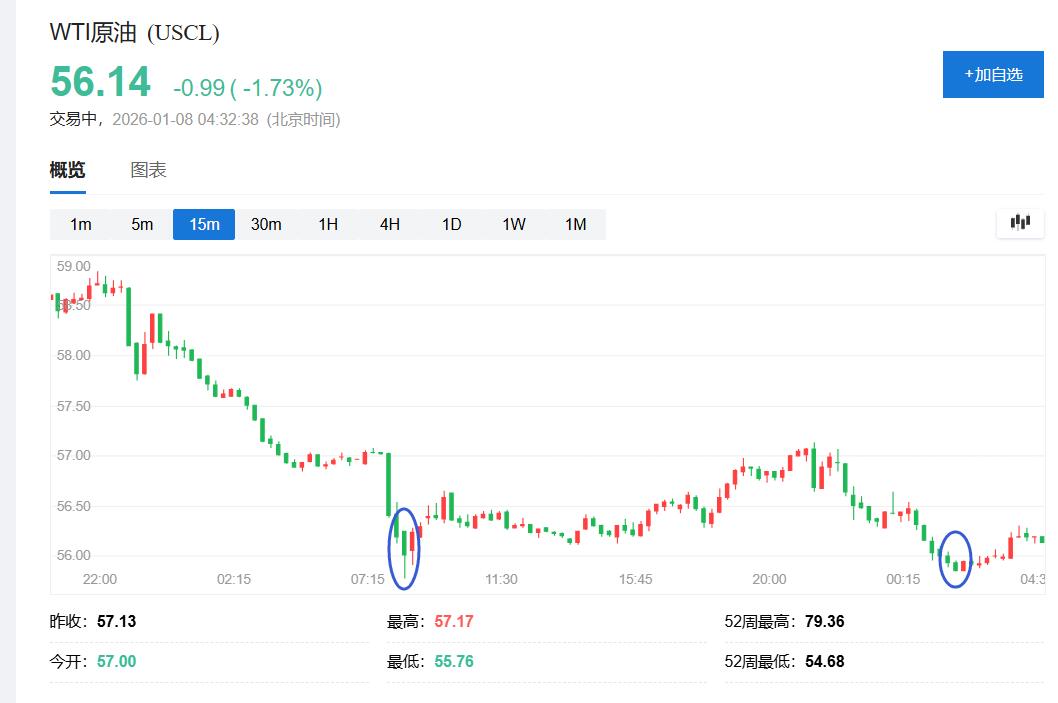Choose the 15m interval button

pyautogui.click(x=204, y=224)
